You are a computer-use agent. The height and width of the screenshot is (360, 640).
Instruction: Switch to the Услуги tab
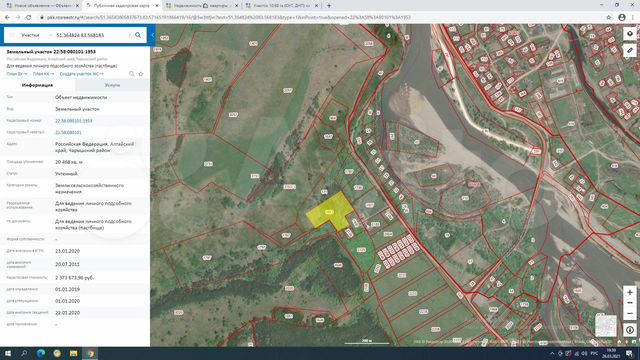pyautogui.click(x=112, y=85)
